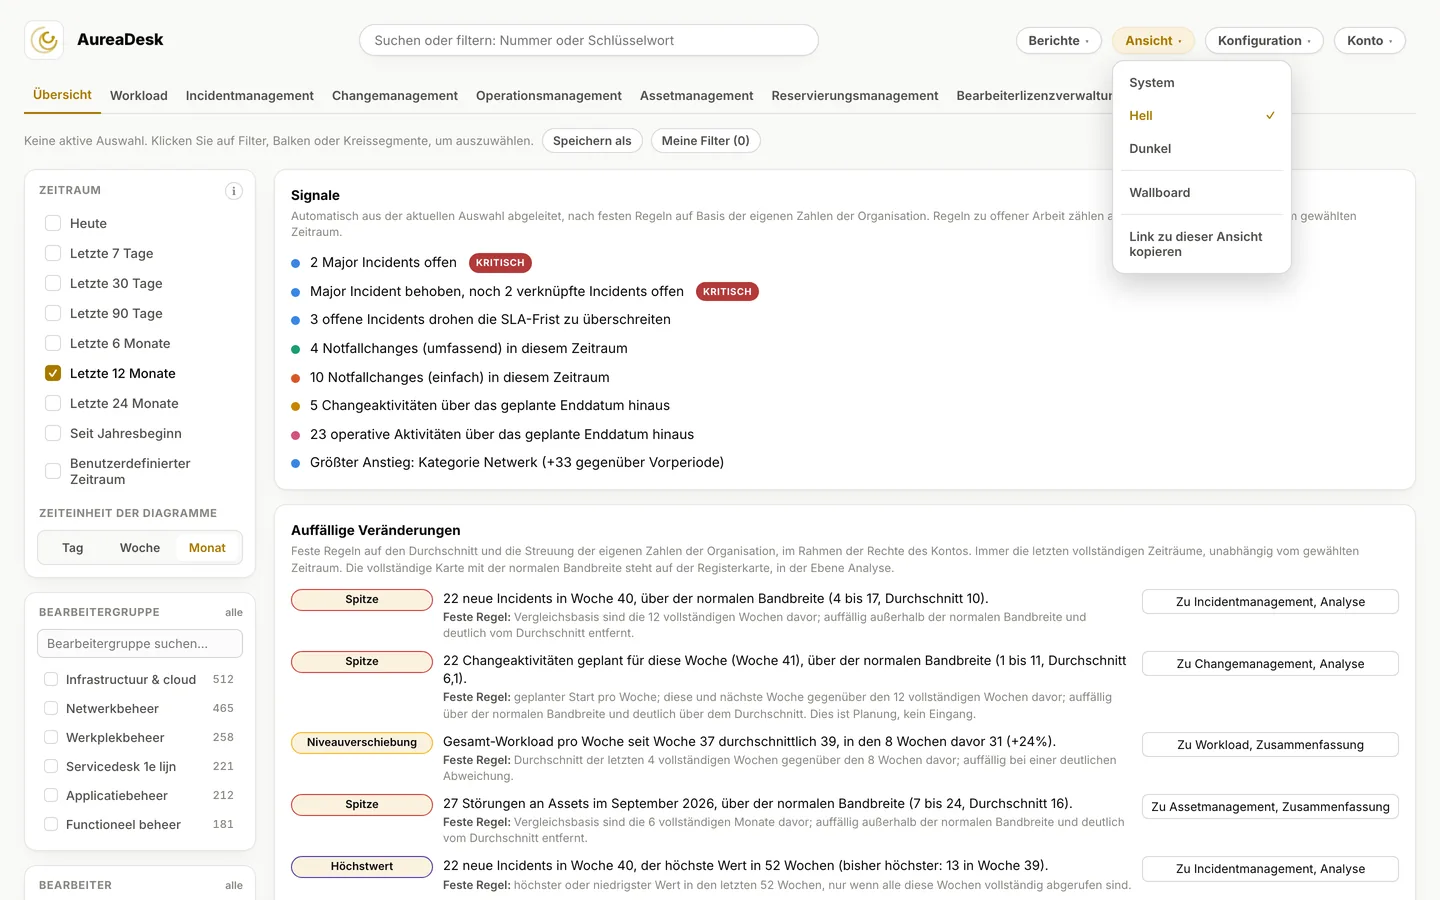The image size is (1440, 900).
Task: Click the Höchstwert badge
Action: coord(362,867)
